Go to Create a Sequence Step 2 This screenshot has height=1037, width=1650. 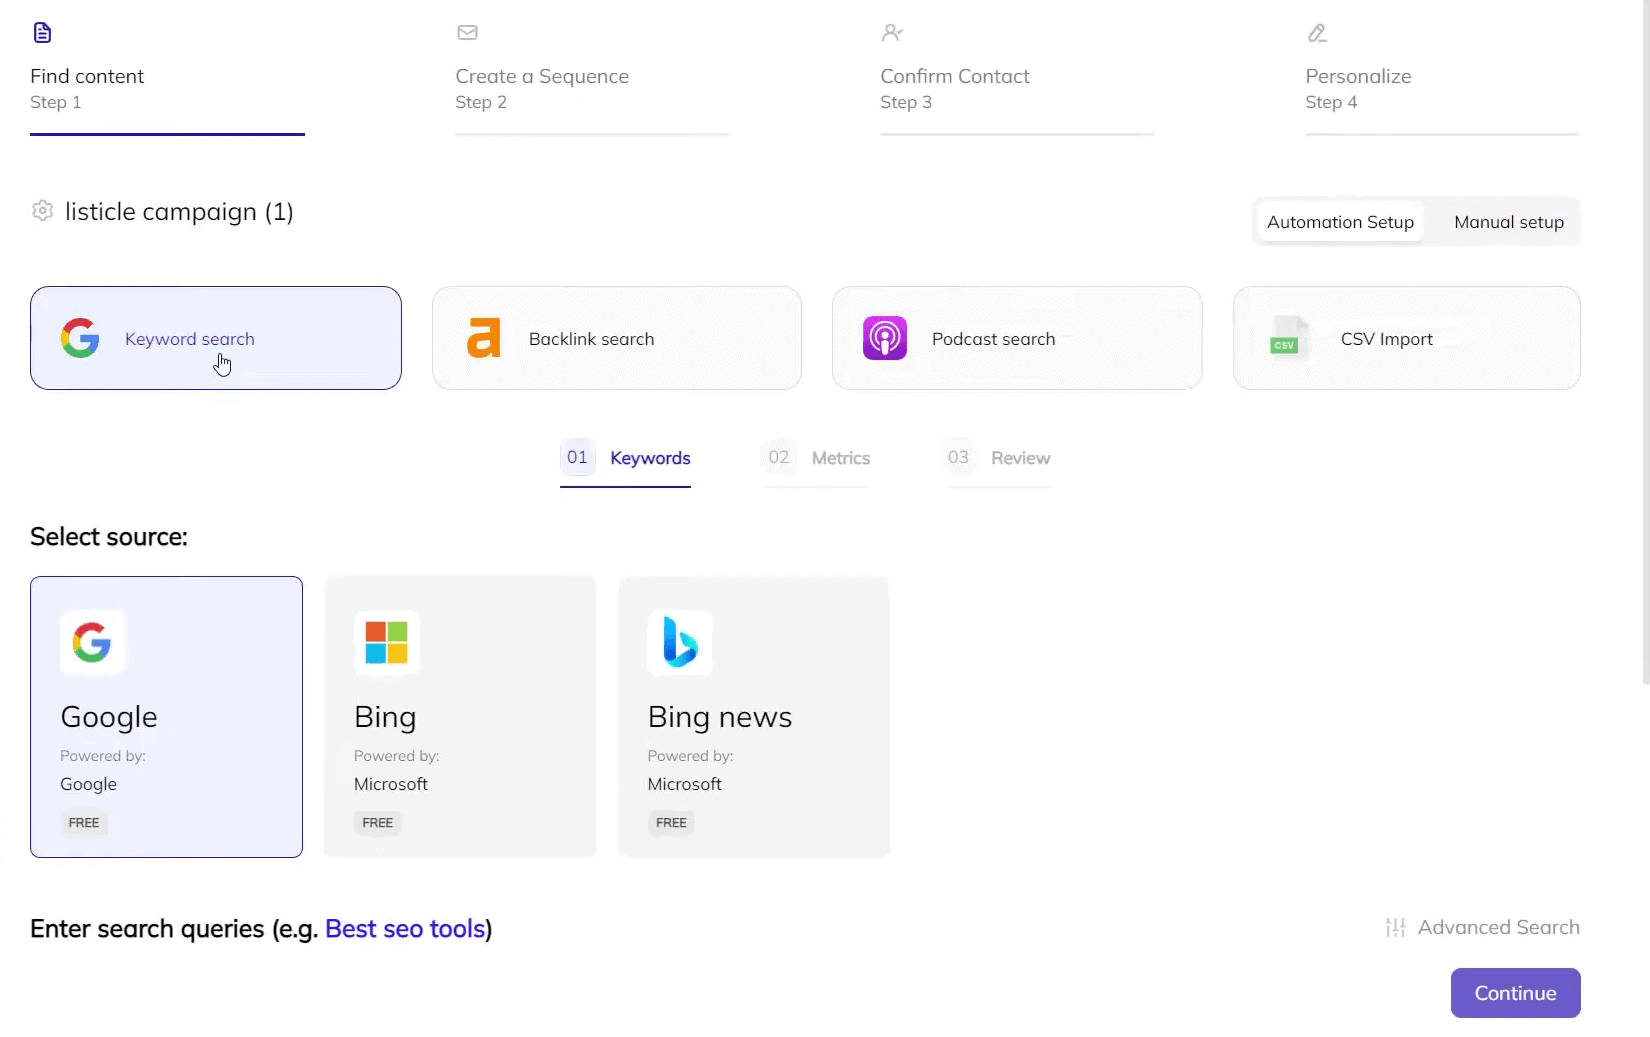tap(592, 80)
